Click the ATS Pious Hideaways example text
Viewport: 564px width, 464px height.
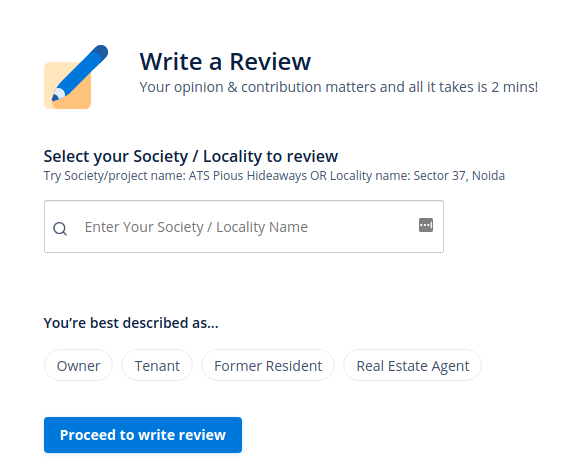[x=248, y=176]
